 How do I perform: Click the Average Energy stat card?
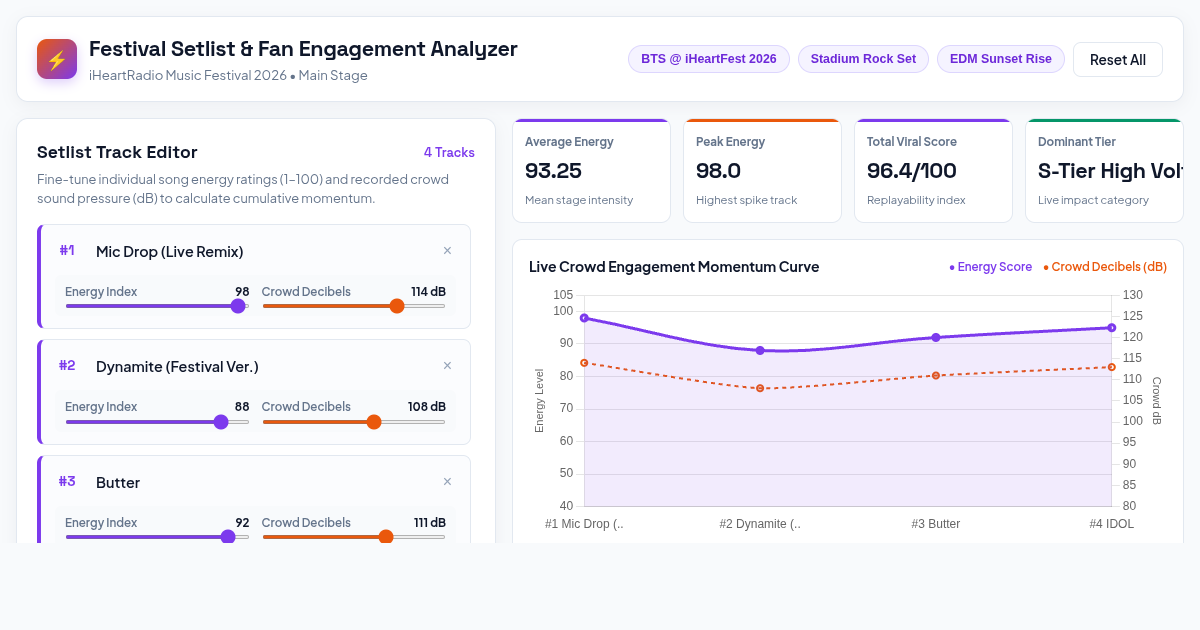point(592,171)
